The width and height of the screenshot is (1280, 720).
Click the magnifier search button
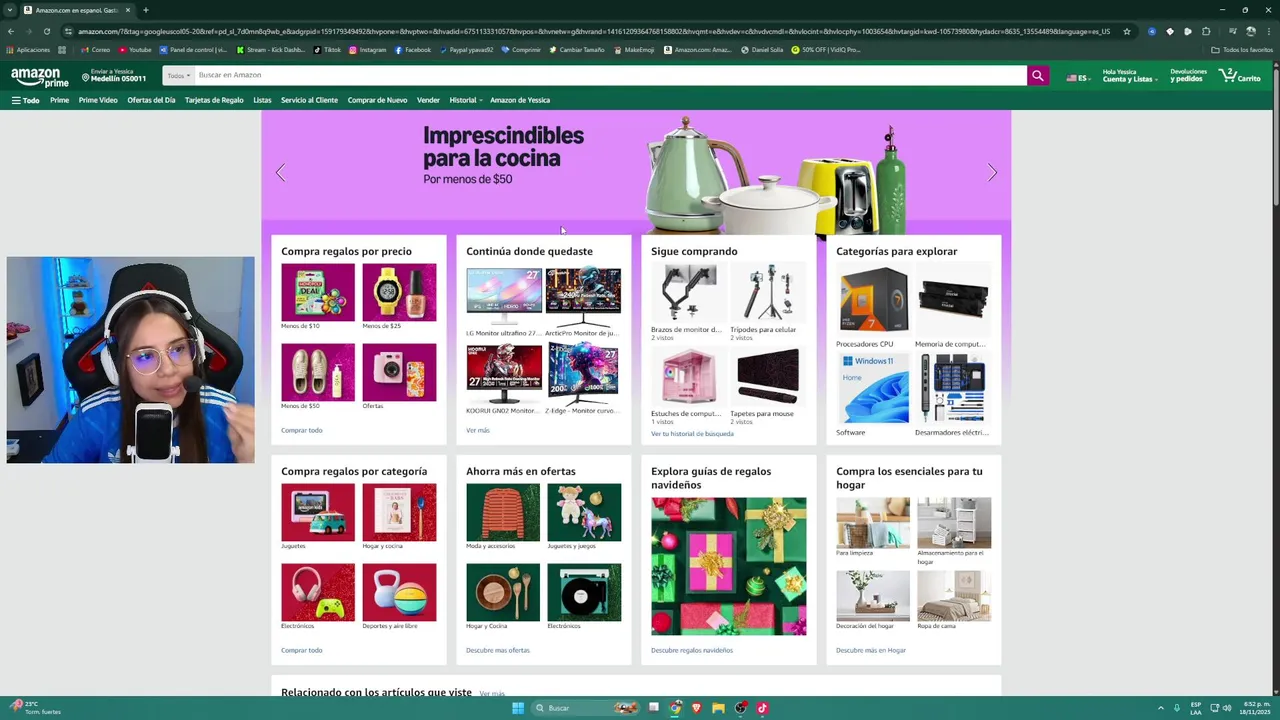click(1038, 75)
